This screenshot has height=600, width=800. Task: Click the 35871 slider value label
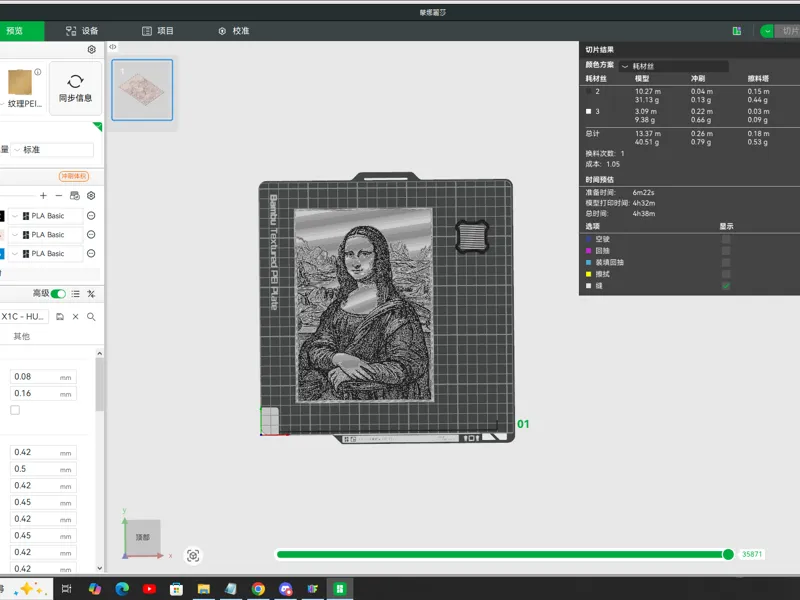[x=752, y=554]
